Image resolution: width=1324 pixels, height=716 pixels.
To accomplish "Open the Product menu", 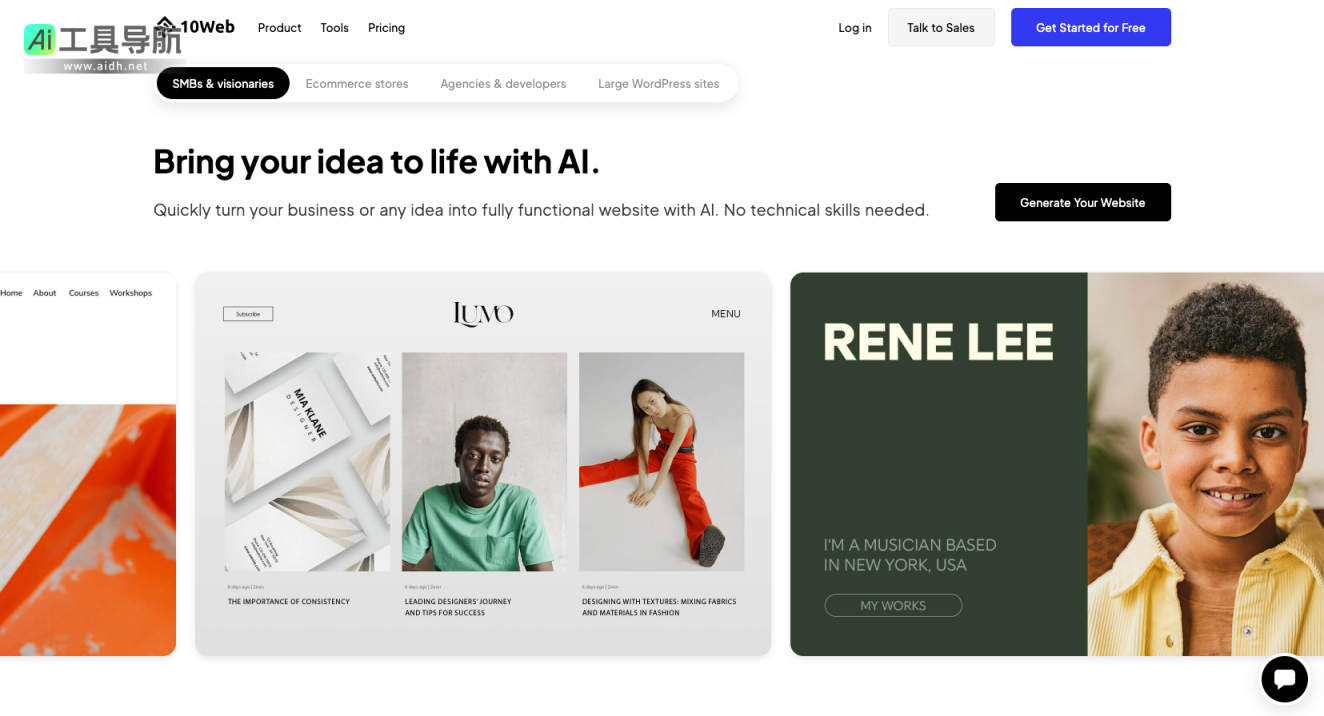I will 279,28.
